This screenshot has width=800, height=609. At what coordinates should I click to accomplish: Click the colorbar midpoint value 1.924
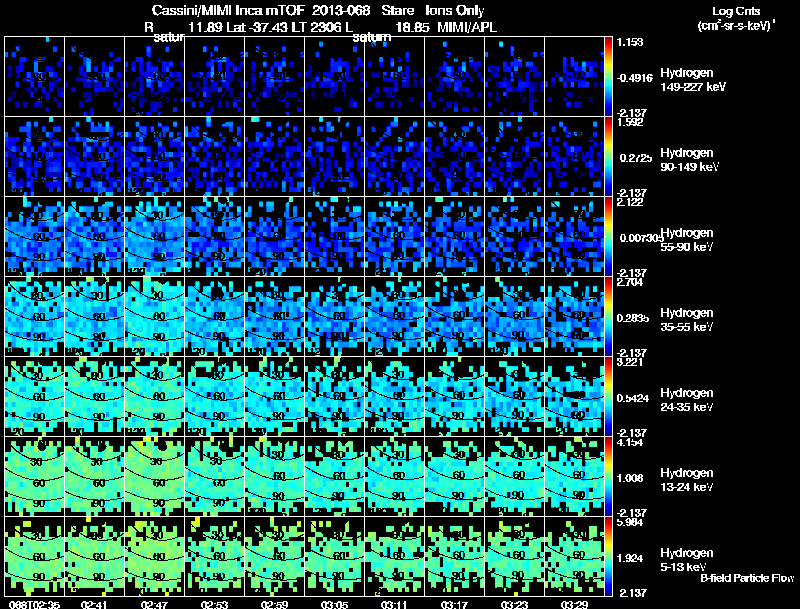pyautogui.click(x=631, y=559)
